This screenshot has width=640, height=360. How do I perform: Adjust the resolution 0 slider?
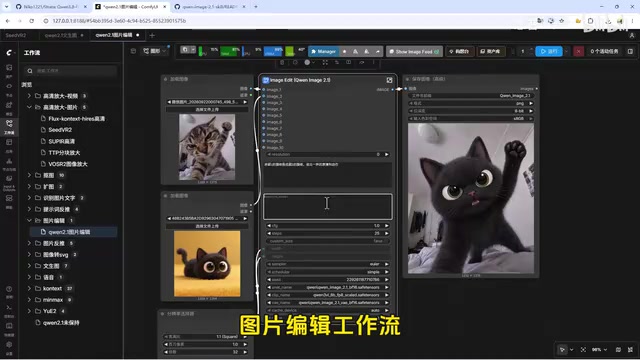tap(327, 154)
